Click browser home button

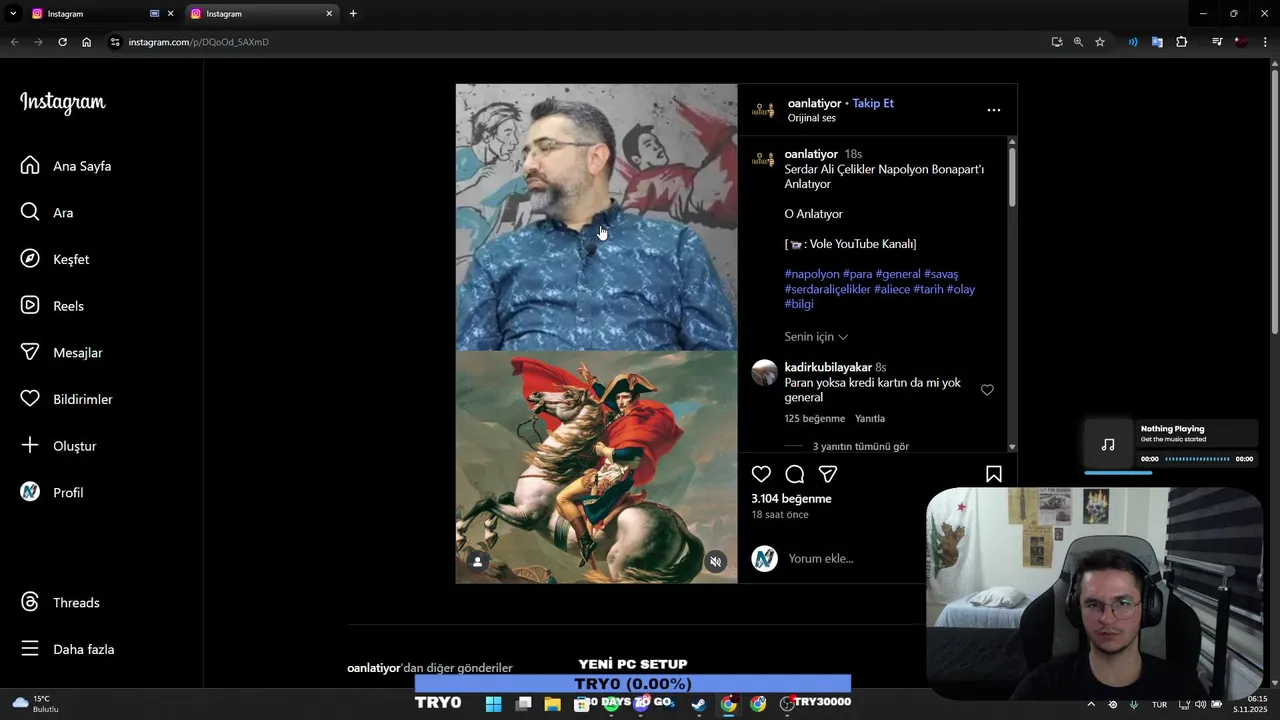click(x=87, y=42)
